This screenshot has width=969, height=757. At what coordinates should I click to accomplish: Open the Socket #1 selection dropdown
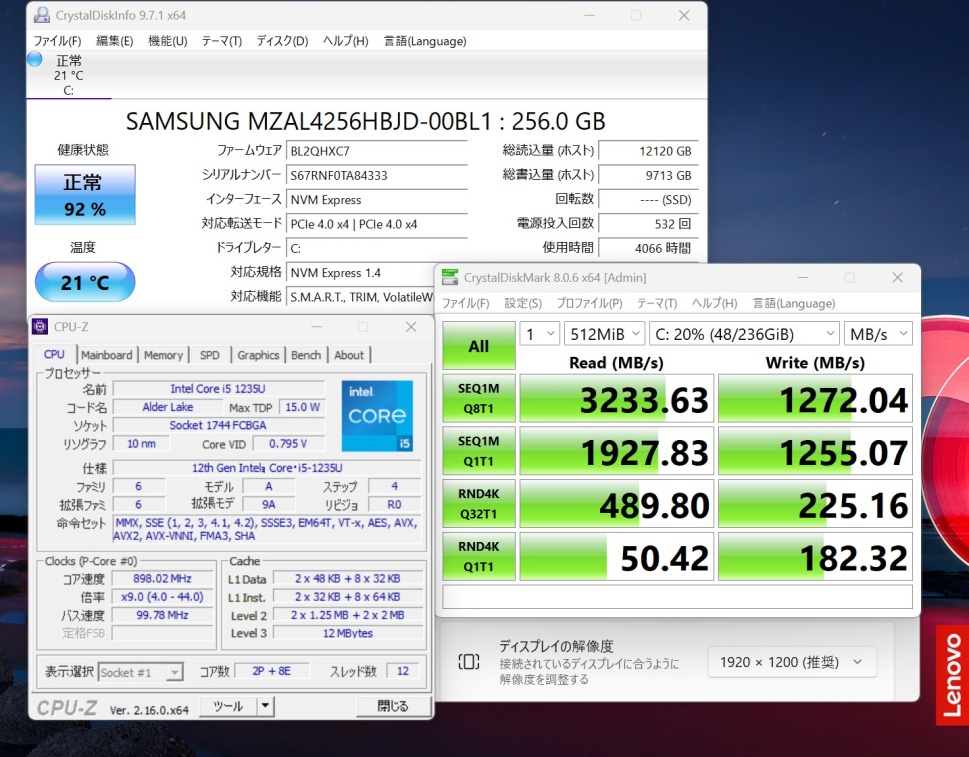coord(140,672)
